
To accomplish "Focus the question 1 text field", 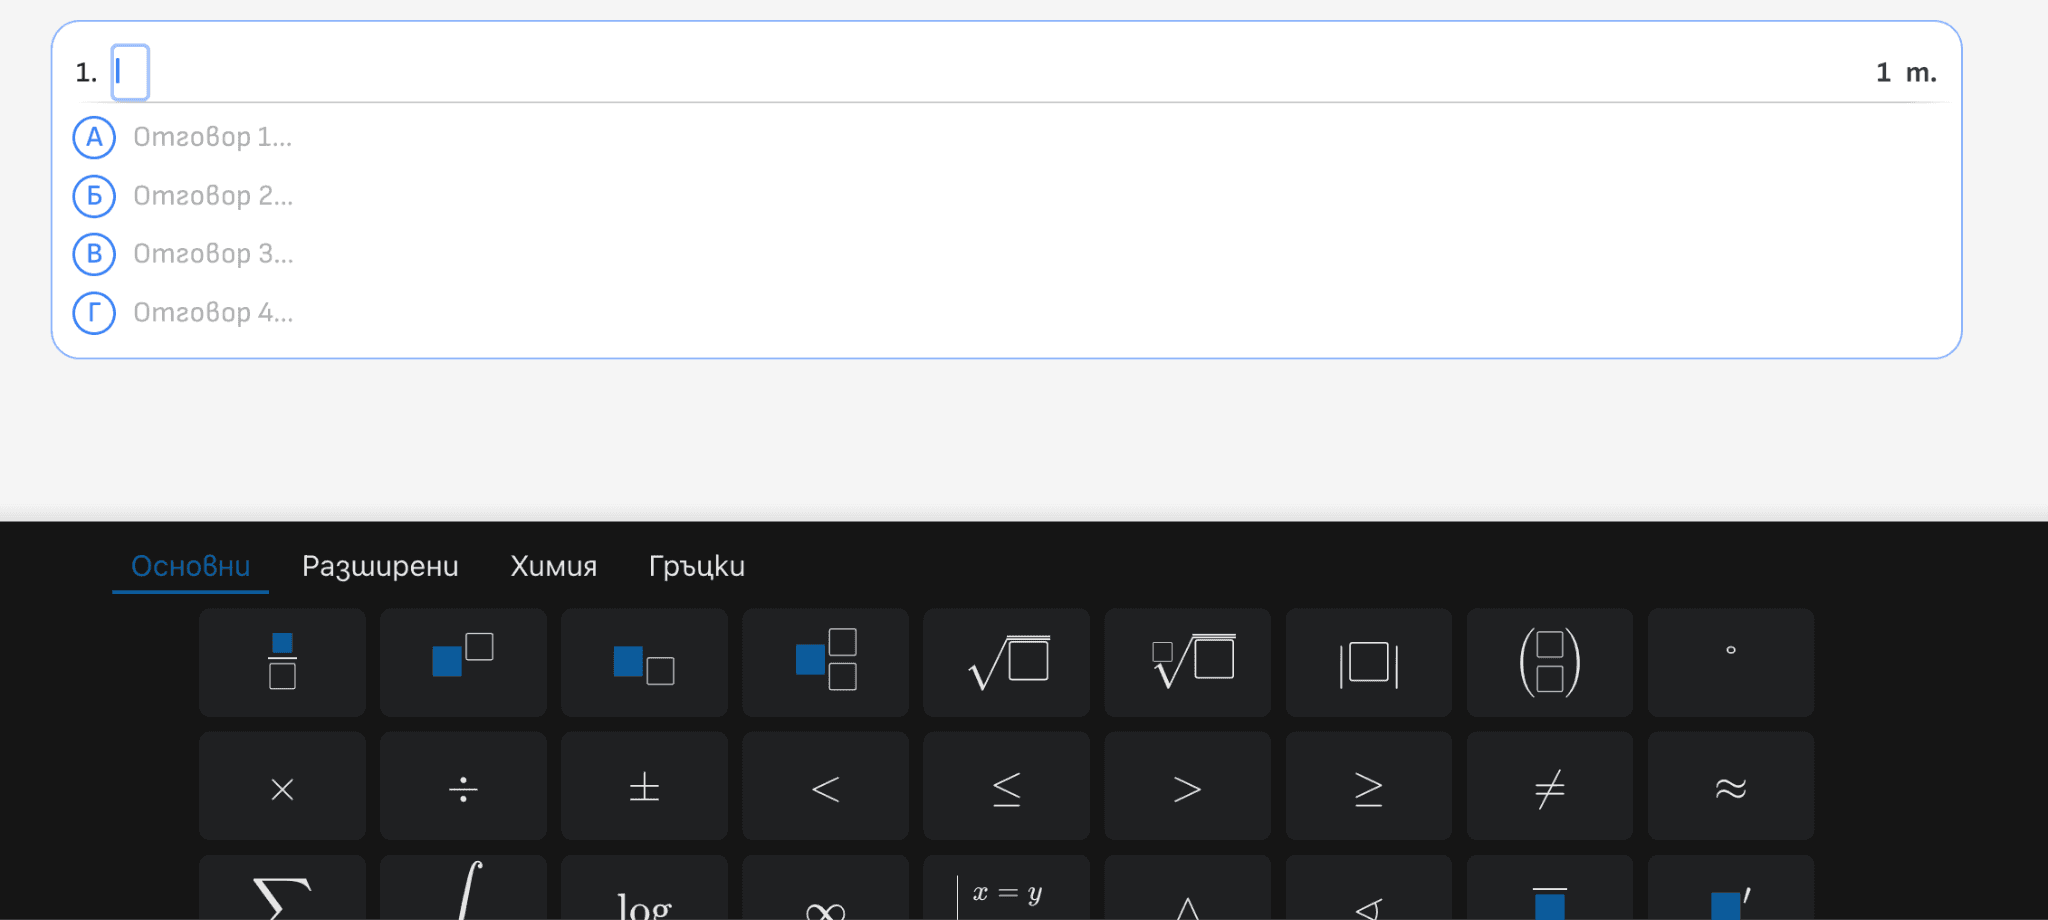I will coord(130,72).
